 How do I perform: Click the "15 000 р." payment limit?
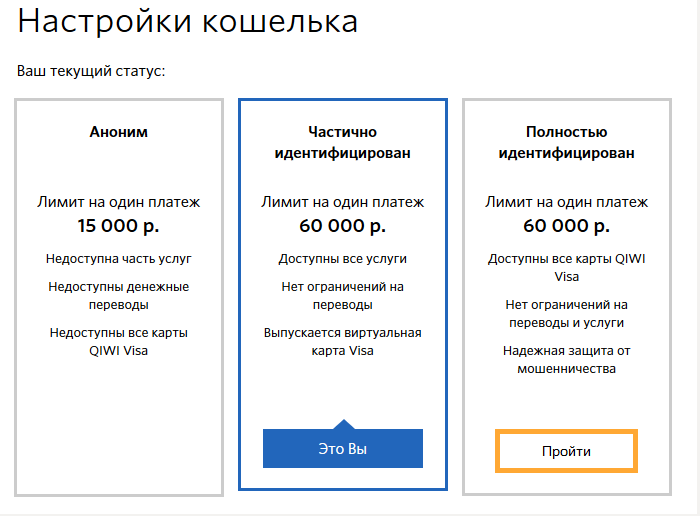[x=119, y=224]
